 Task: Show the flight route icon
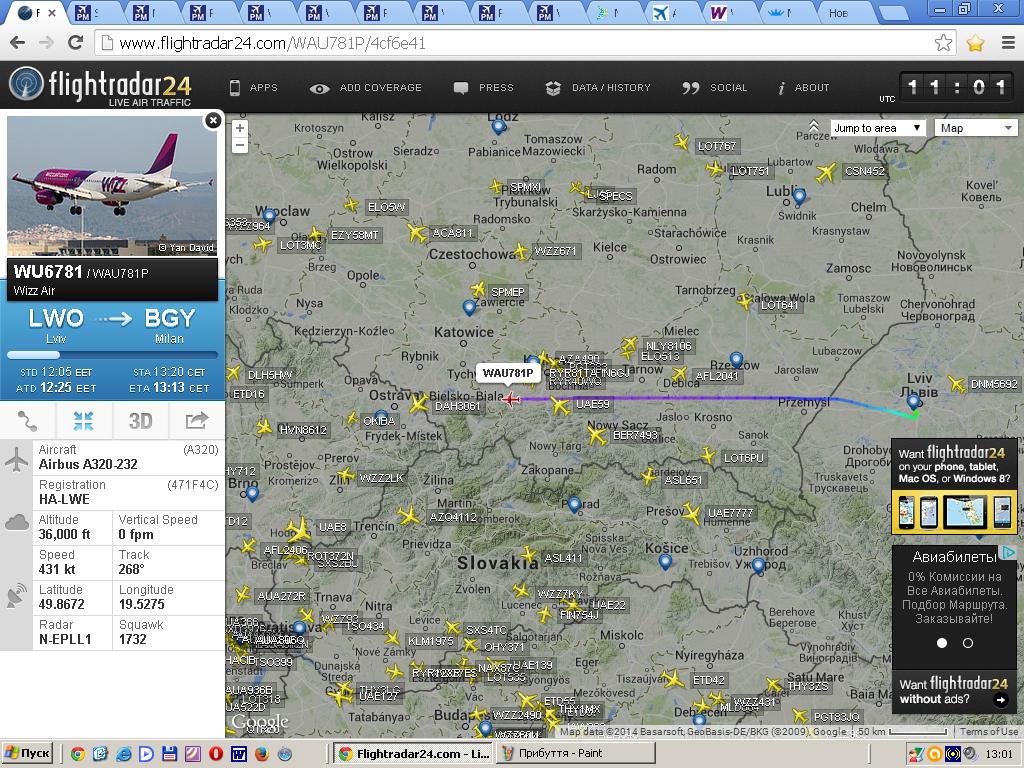pyautogui.click(x=28, y=421)
